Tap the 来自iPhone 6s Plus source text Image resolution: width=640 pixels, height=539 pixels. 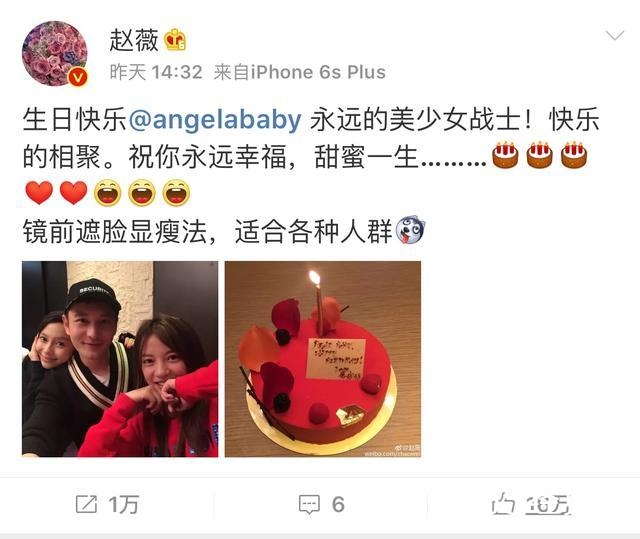click(300, 73)
